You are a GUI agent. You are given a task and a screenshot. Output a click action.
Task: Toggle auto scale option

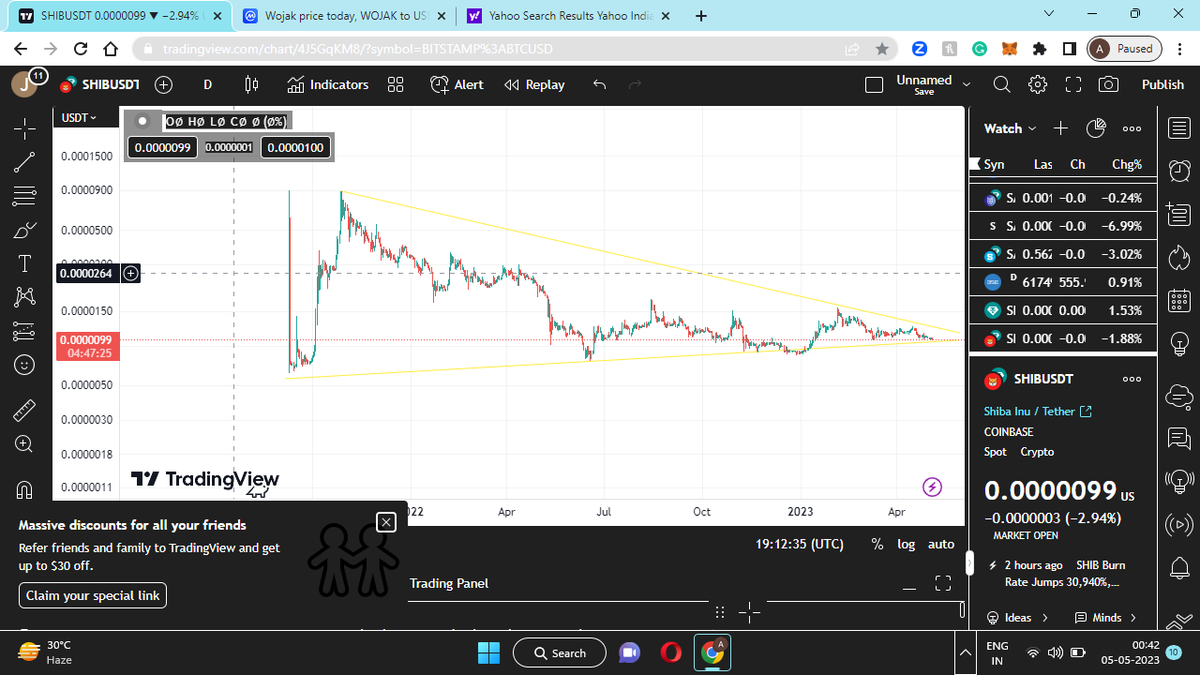(x=941, y=544)
